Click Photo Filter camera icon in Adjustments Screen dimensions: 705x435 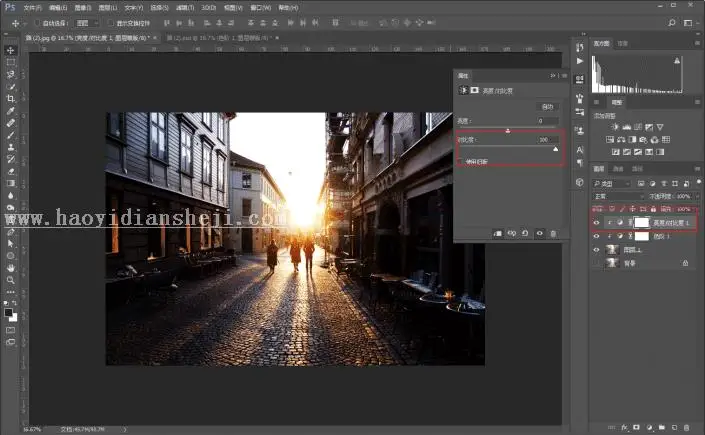pos(643,139)
